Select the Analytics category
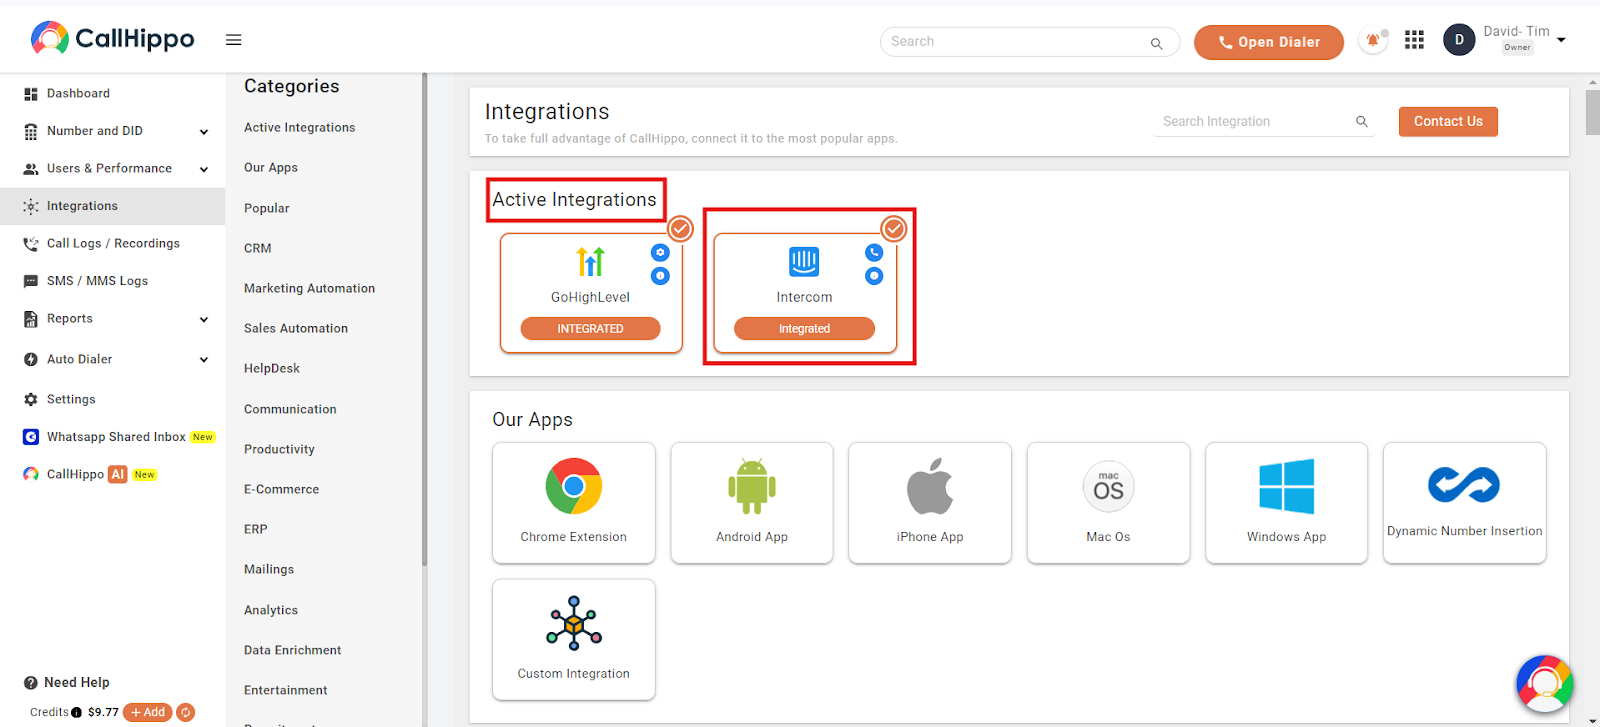This screenshot has height=727, width=1600. (271, 610)
